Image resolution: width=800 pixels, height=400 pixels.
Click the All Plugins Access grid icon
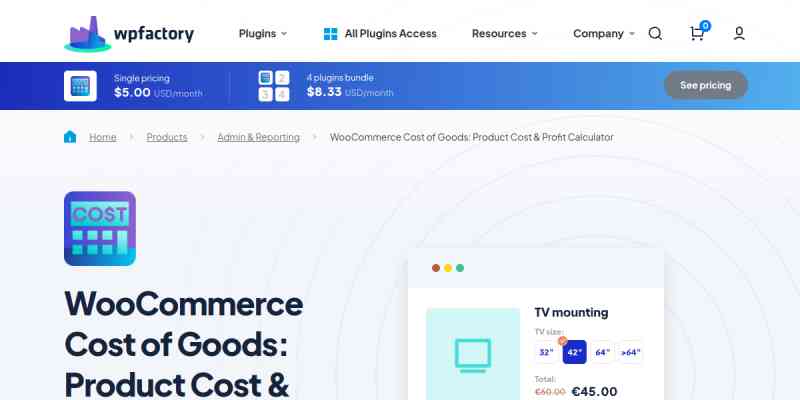[331, 34]
